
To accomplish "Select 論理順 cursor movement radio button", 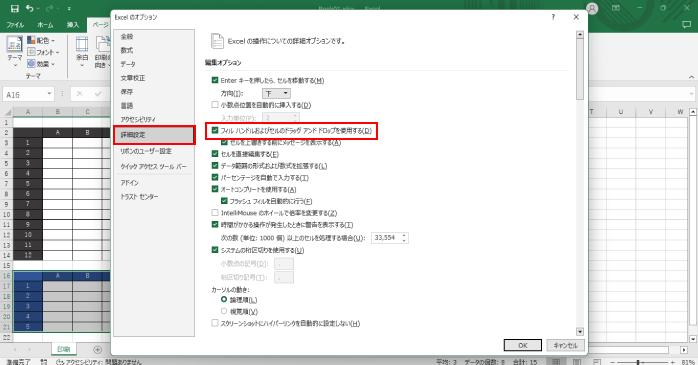I will click(224, 300).
